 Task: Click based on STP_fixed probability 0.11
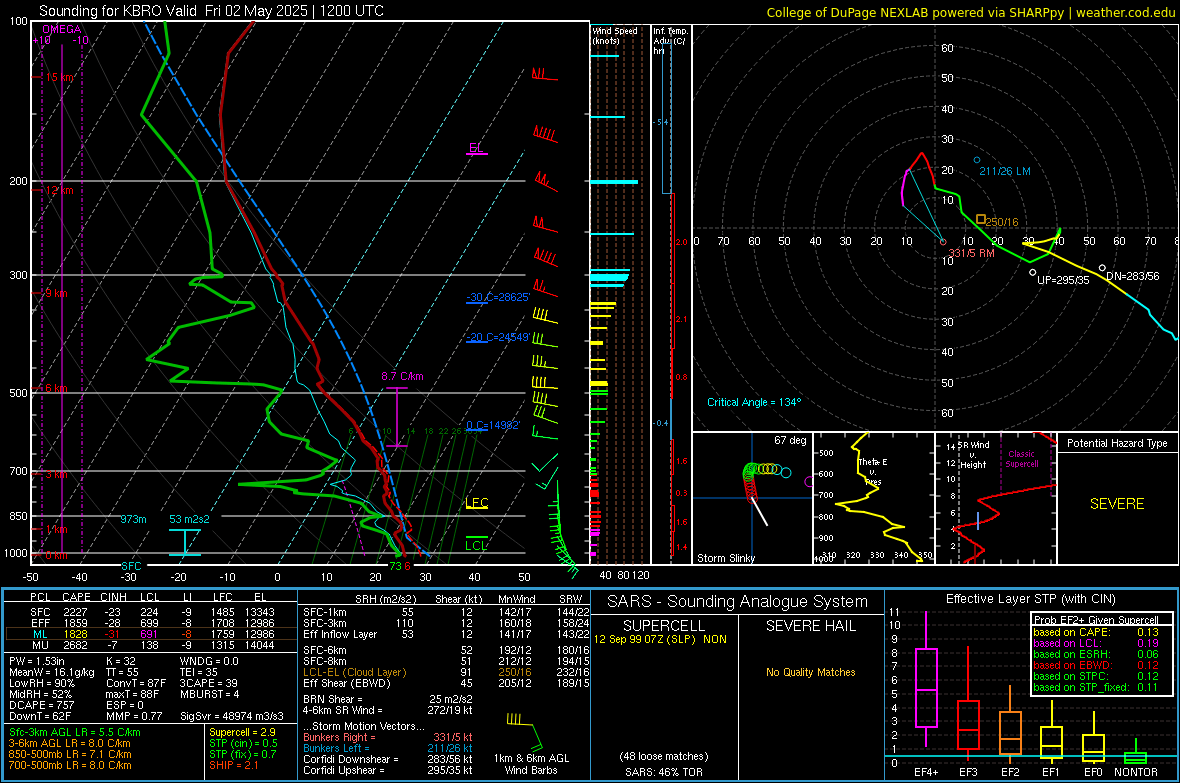(x=1096, y=687)
